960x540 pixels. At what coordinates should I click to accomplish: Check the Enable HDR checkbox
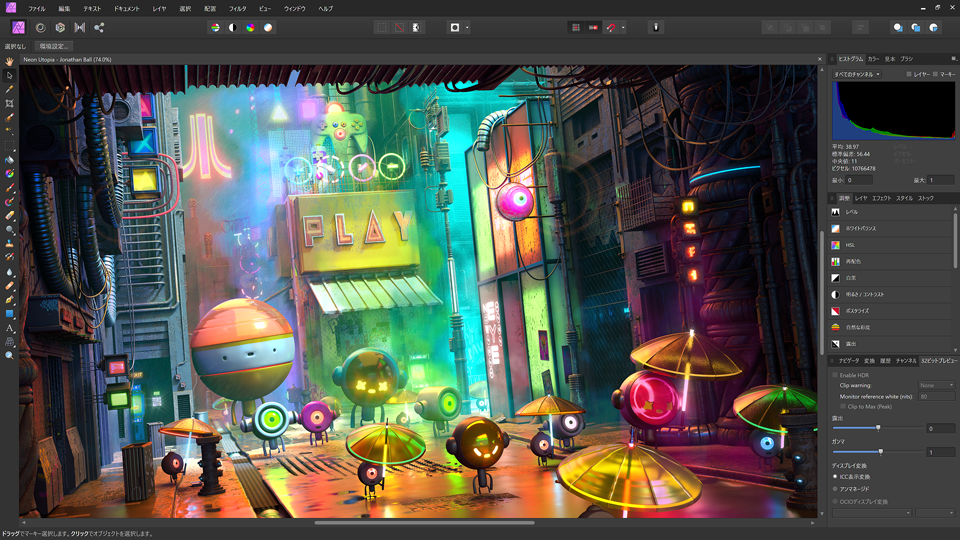835,375
